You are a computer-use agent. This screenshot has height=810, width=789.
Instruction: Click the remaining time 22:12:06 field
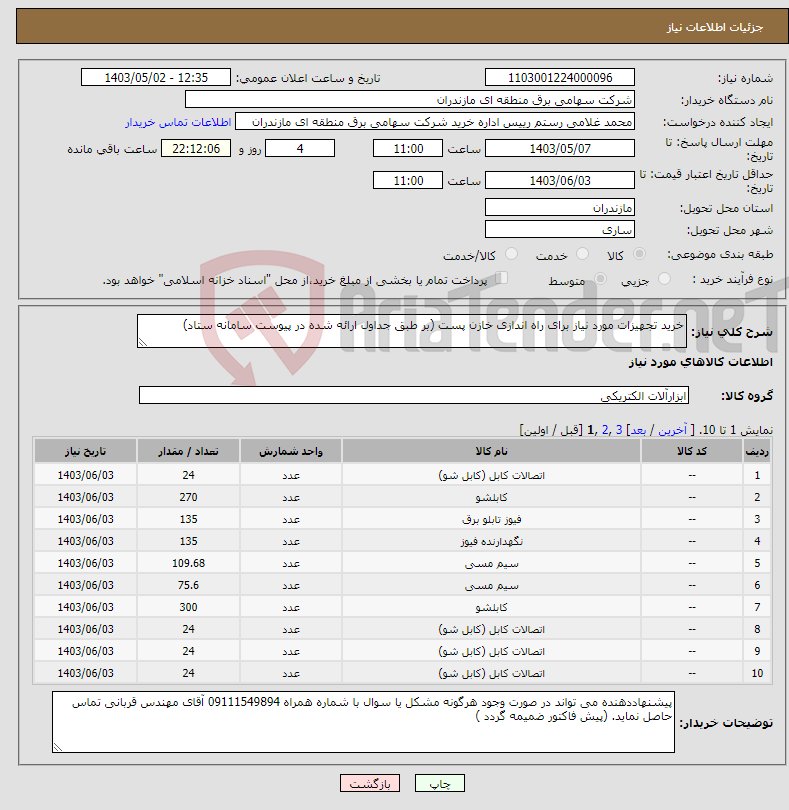[x=196, y=149]
